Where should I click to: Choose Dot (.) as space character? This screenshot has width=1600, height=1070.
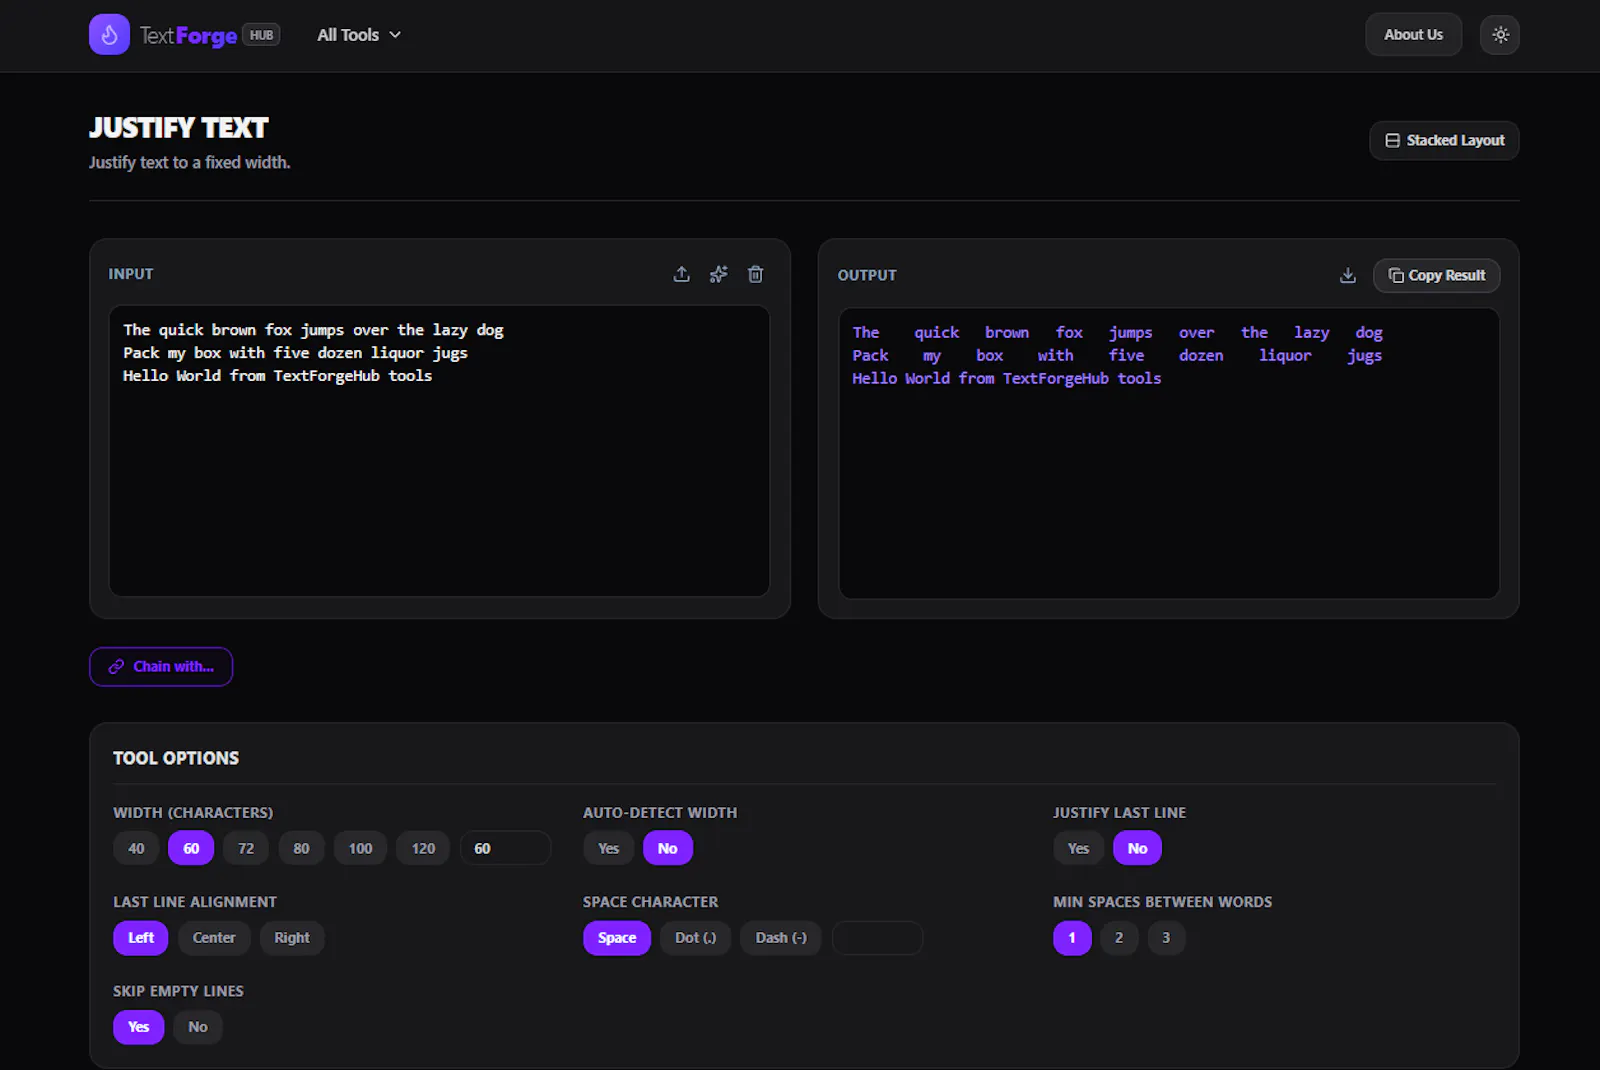[695, 938]
